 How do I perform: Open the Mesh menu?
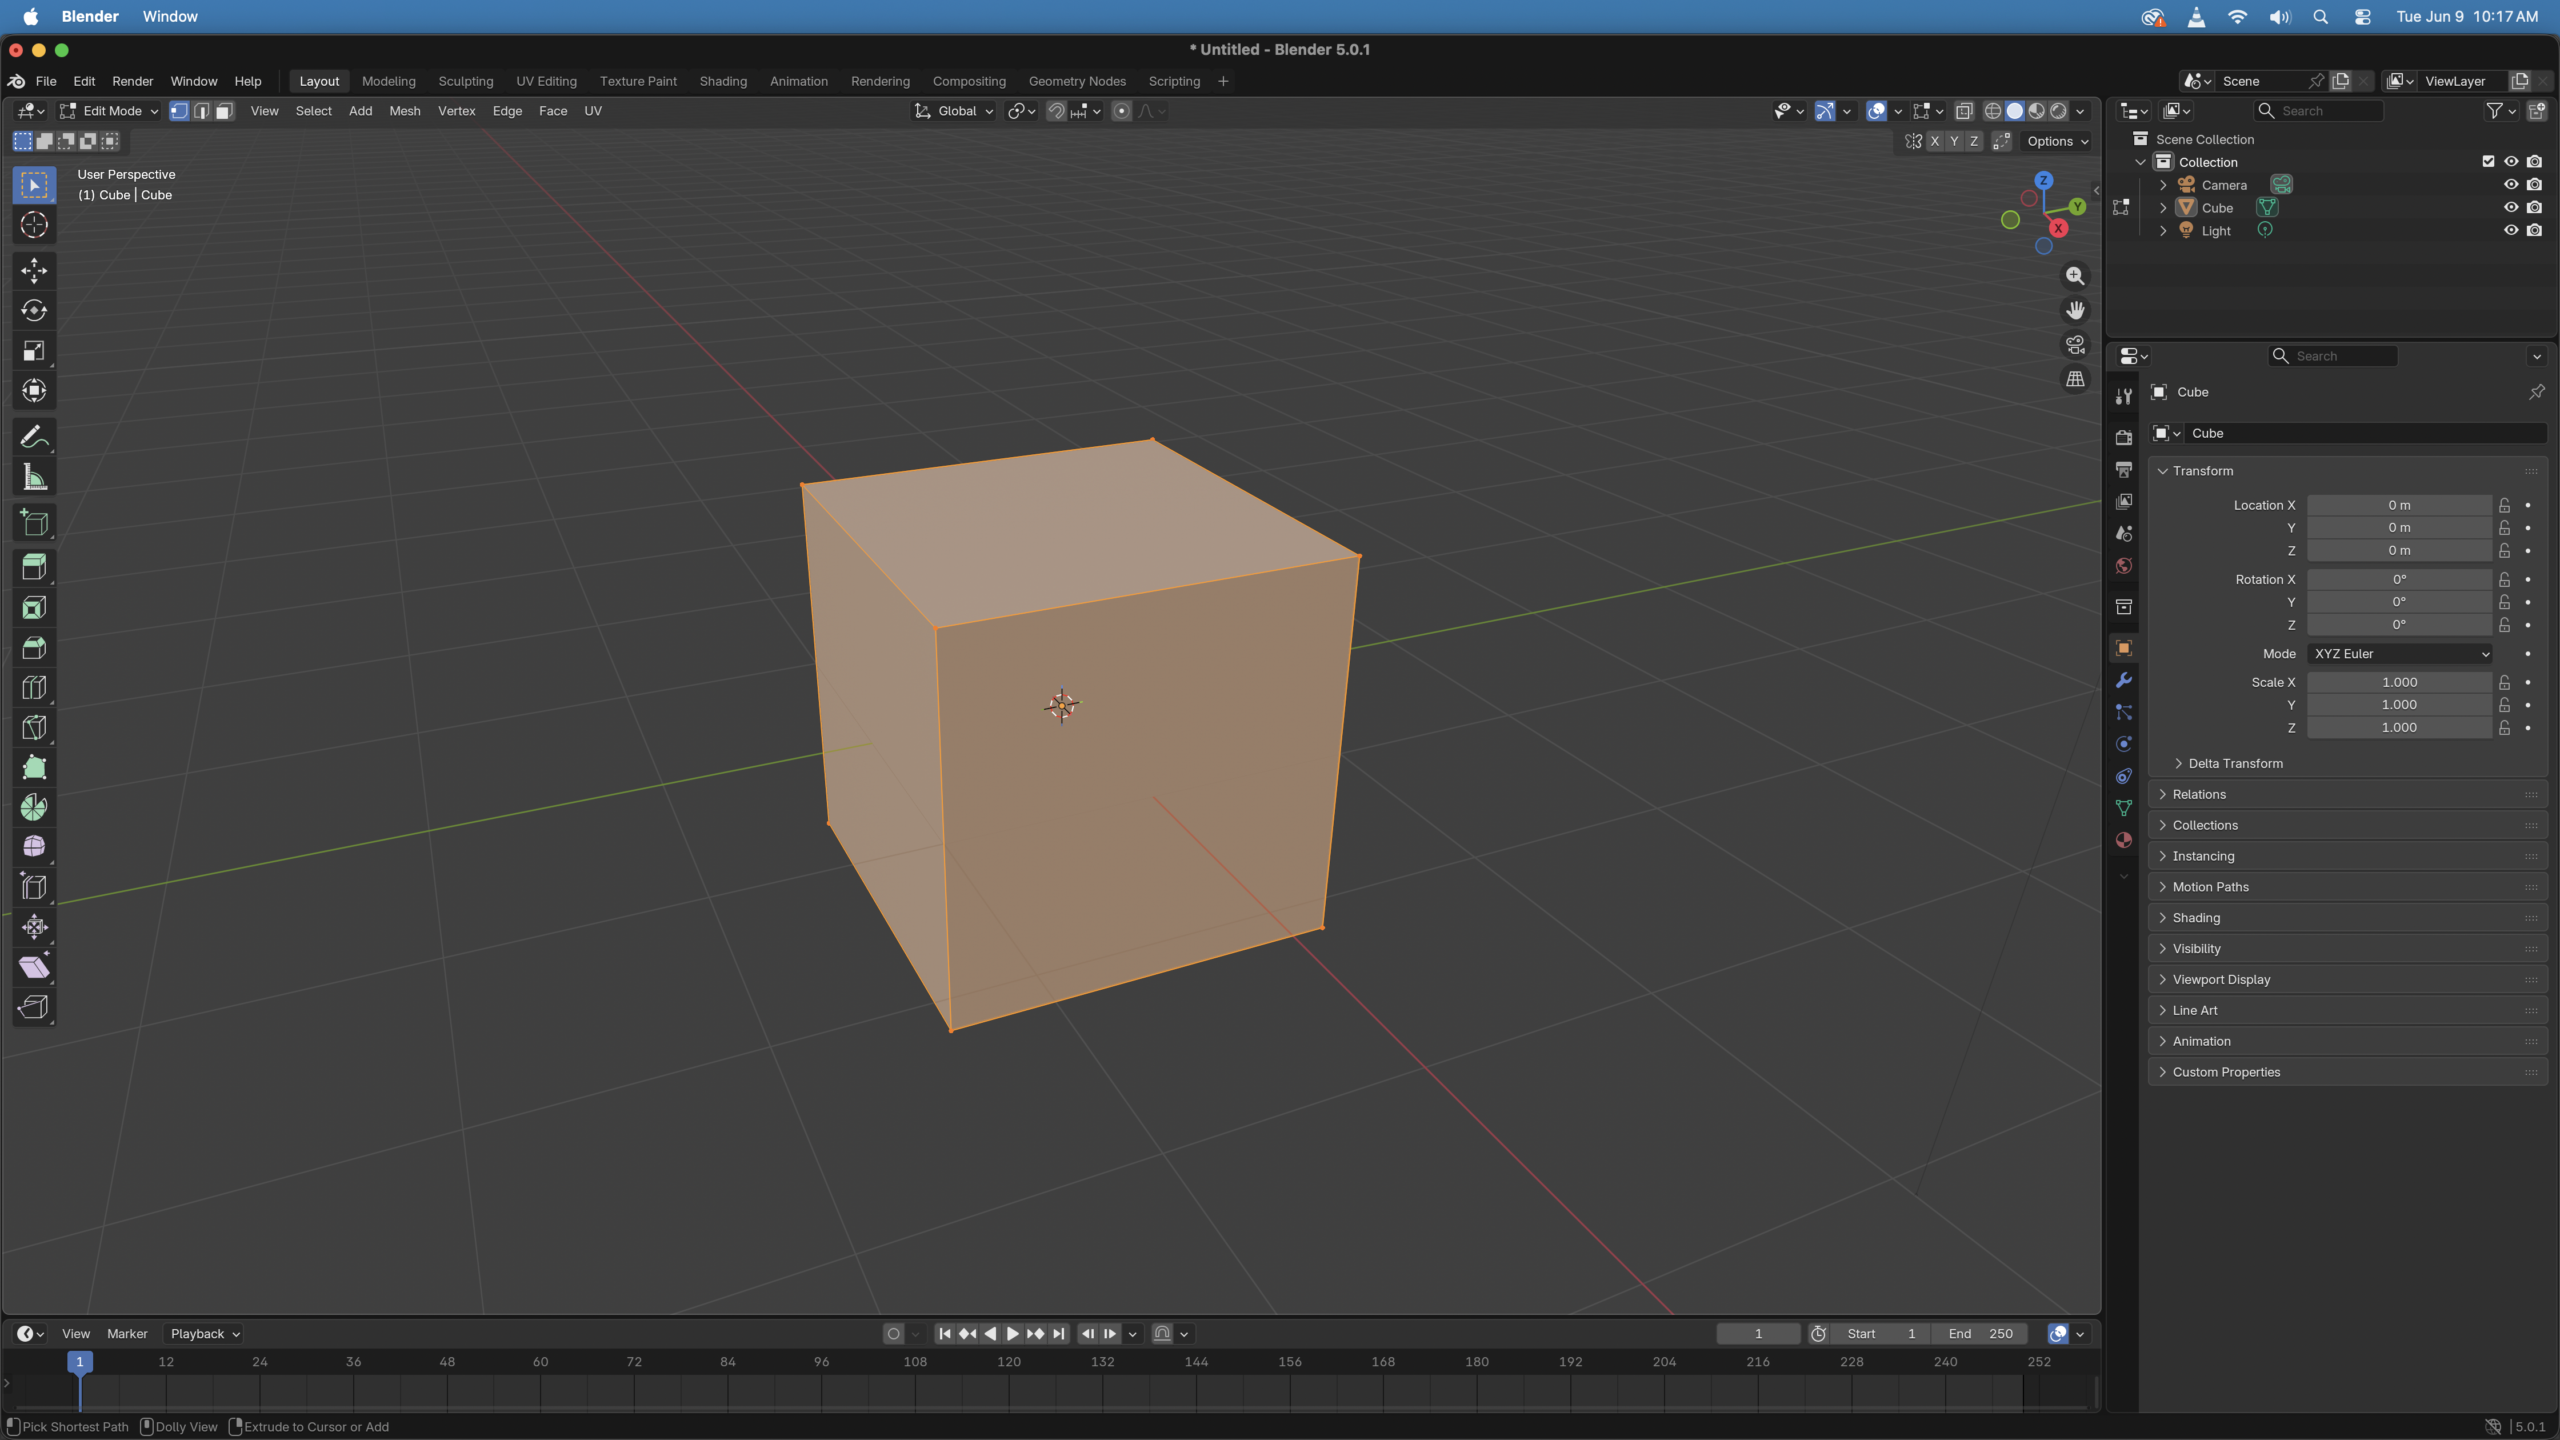click(404, 111)
